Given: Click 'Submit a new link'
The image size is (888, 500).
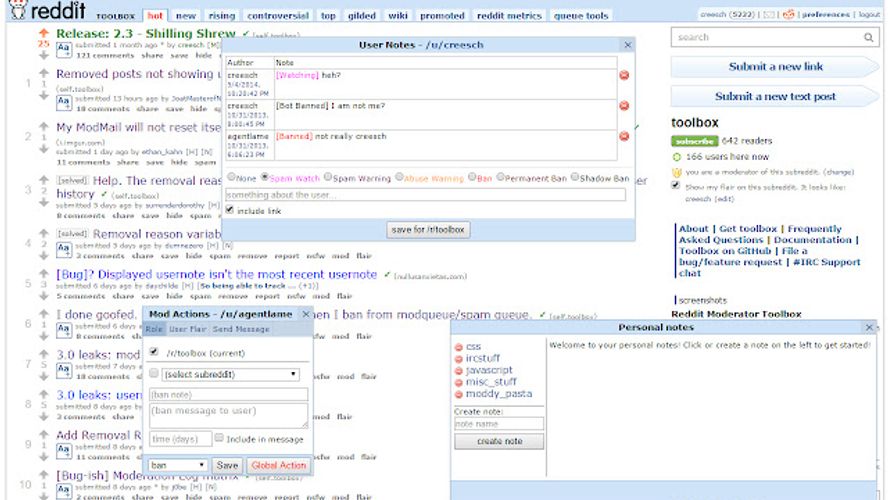Looking at the screenshot, I should 775,67.
